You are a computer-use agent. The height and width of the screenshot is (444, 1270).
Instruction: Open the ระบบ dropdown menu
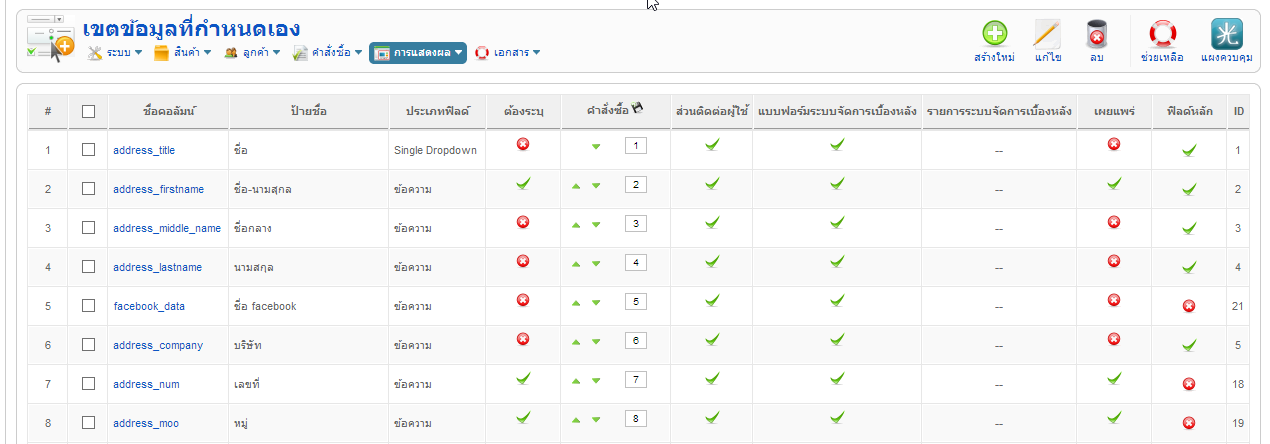(115, 52)
